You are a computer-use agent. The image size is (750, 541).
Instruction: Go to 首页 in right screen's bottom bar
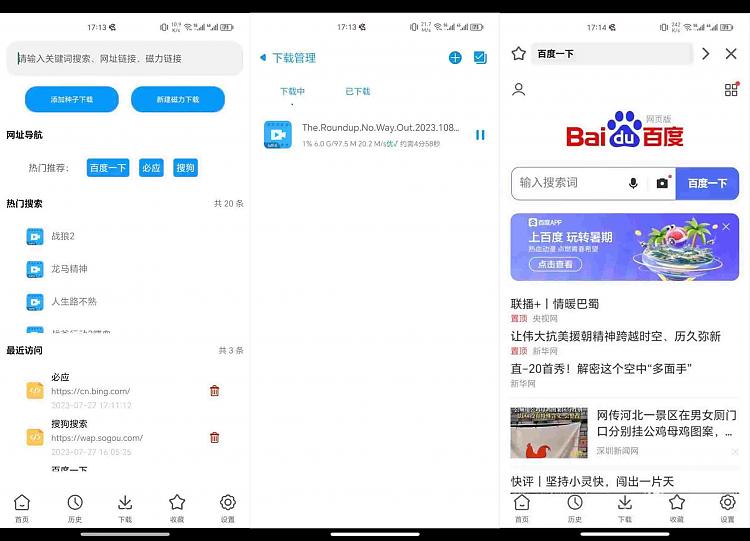(522, 508)
